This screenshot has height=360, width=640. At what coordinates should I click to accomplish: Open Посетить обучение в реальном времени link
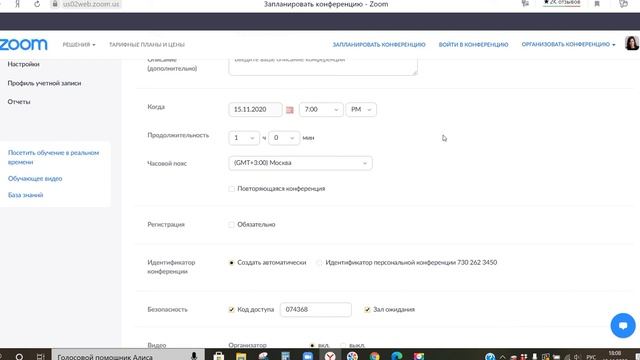click(53, 157)
